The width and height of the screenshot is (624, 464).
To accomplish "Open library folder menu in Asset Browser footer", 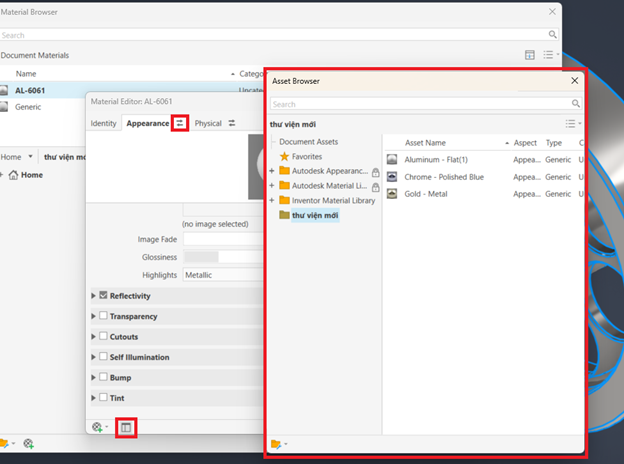I will point(279,444).
